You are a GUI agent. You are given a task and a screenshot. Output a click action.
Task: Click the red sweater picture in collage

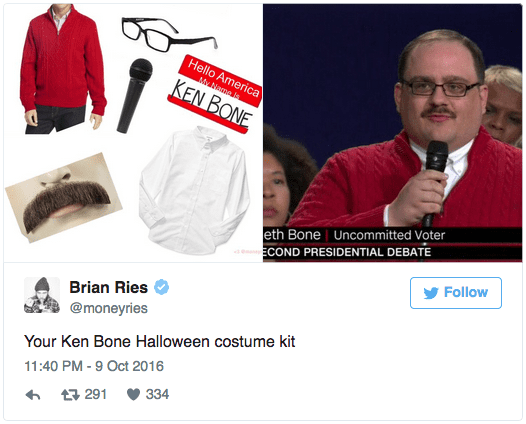[x=62, y=69]
